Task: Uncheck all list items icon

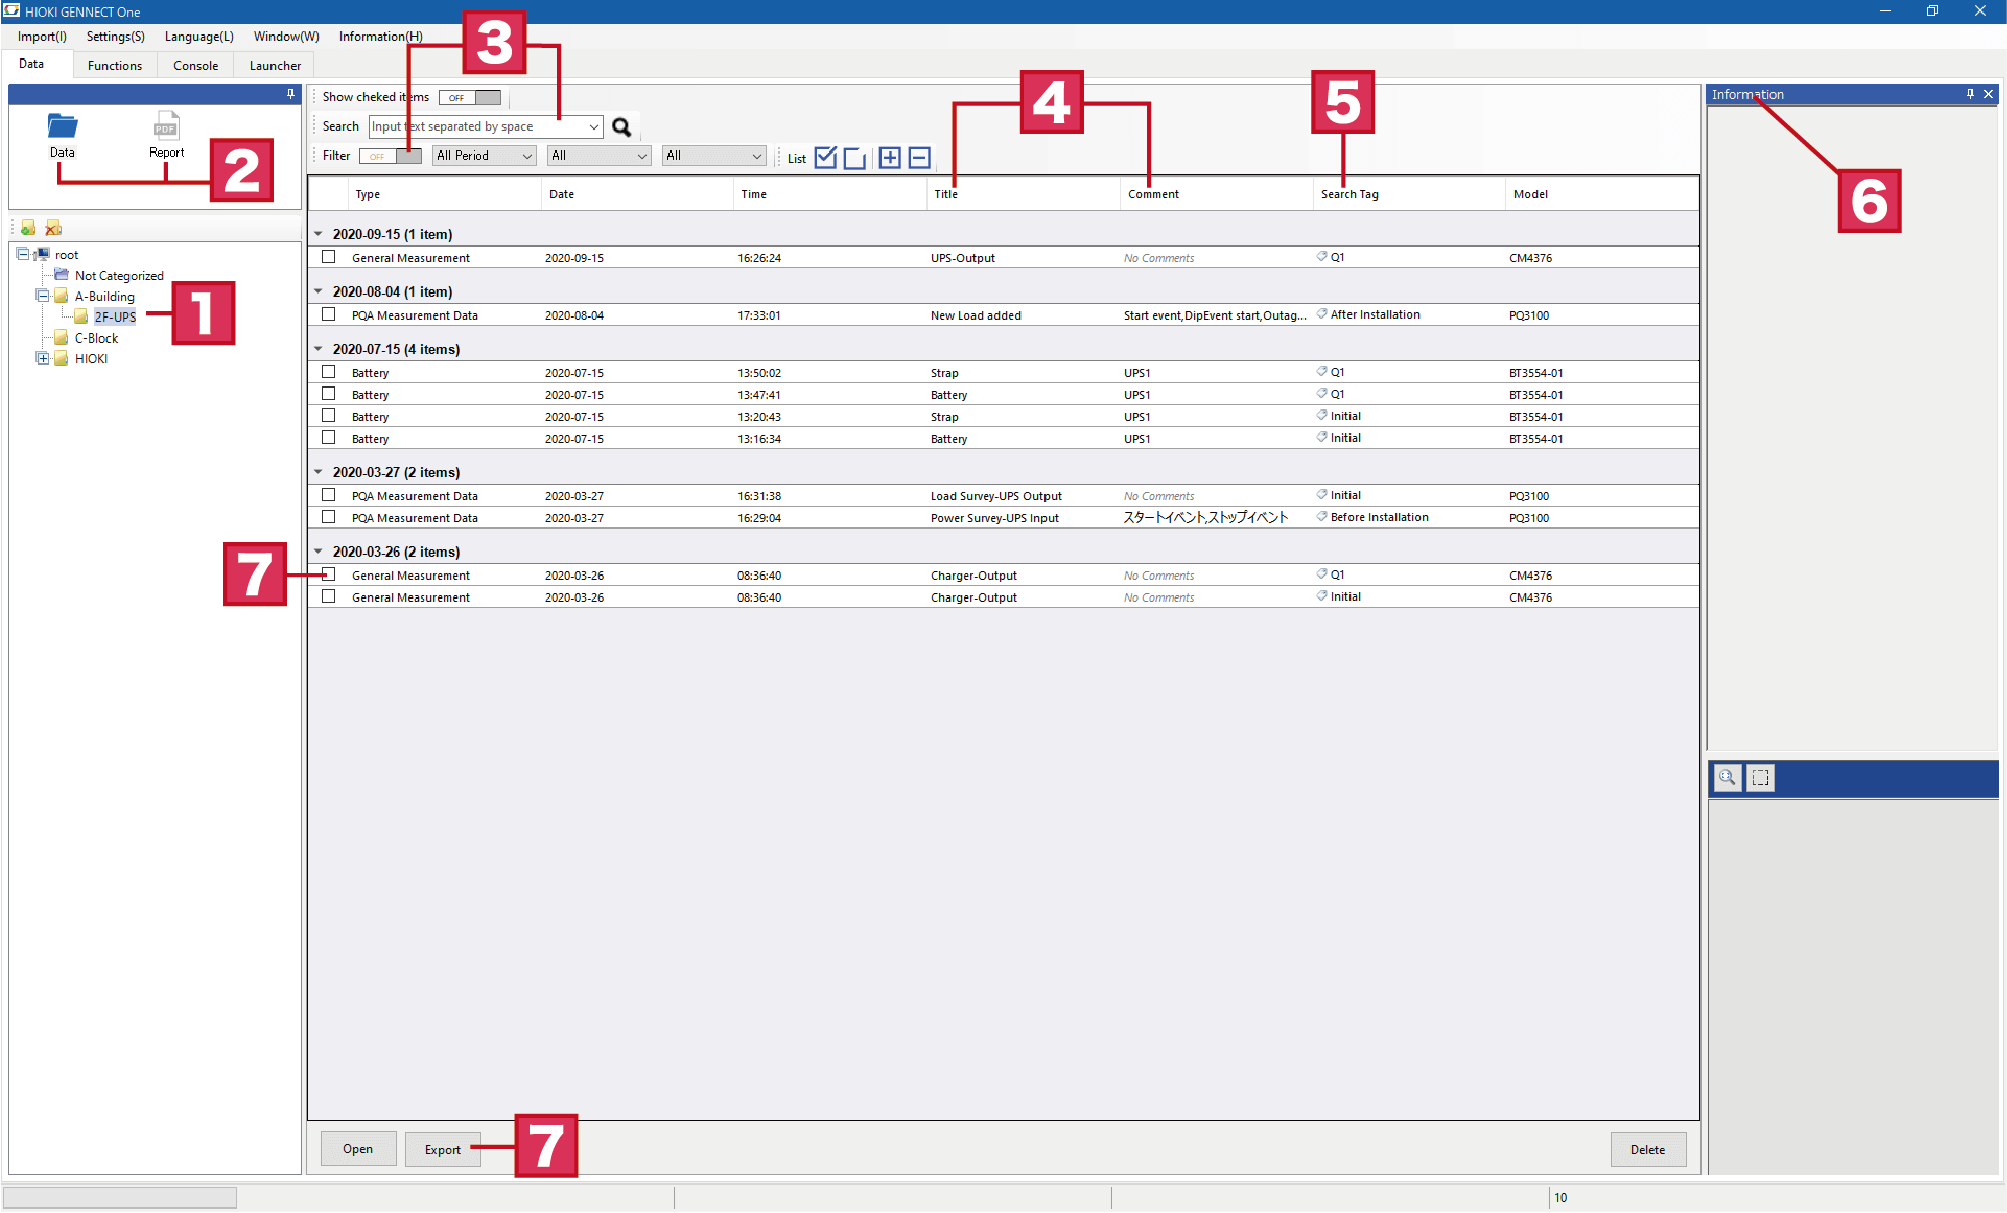Action: pyautogui.click(x=854, y=158)
